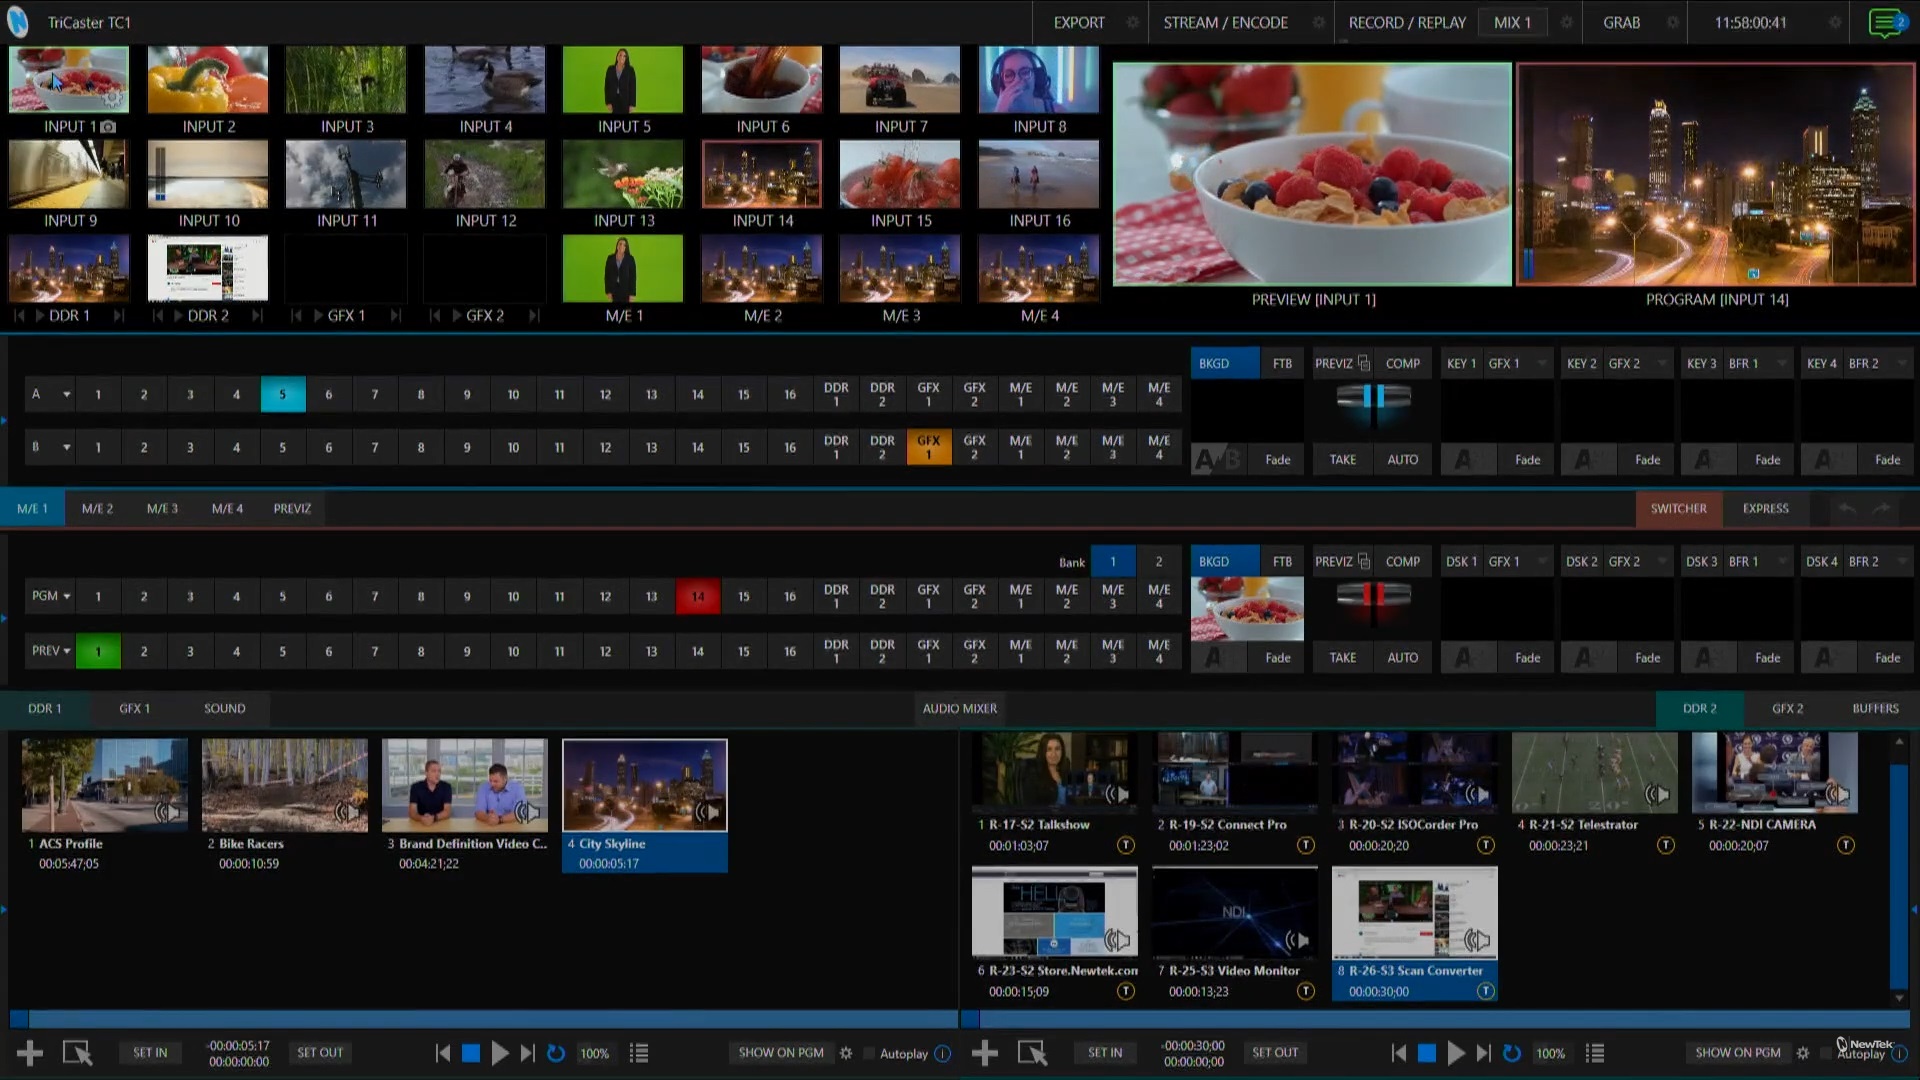The width and height of the screenshot is (1920, 1080).
Task: Click the select-clip cursor icon in DDR 2
Action: (x=1032, y=1053)
